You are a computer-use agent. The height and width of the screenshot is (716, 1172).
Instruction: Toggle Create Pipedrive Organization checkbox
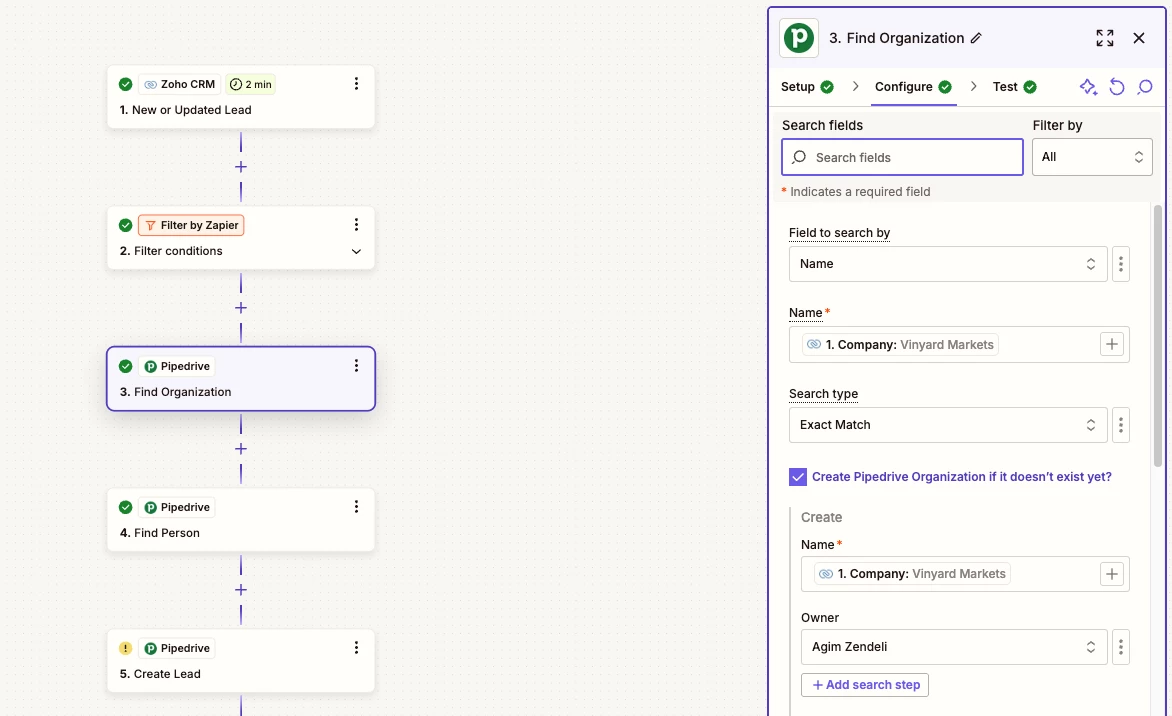point(798,477)
